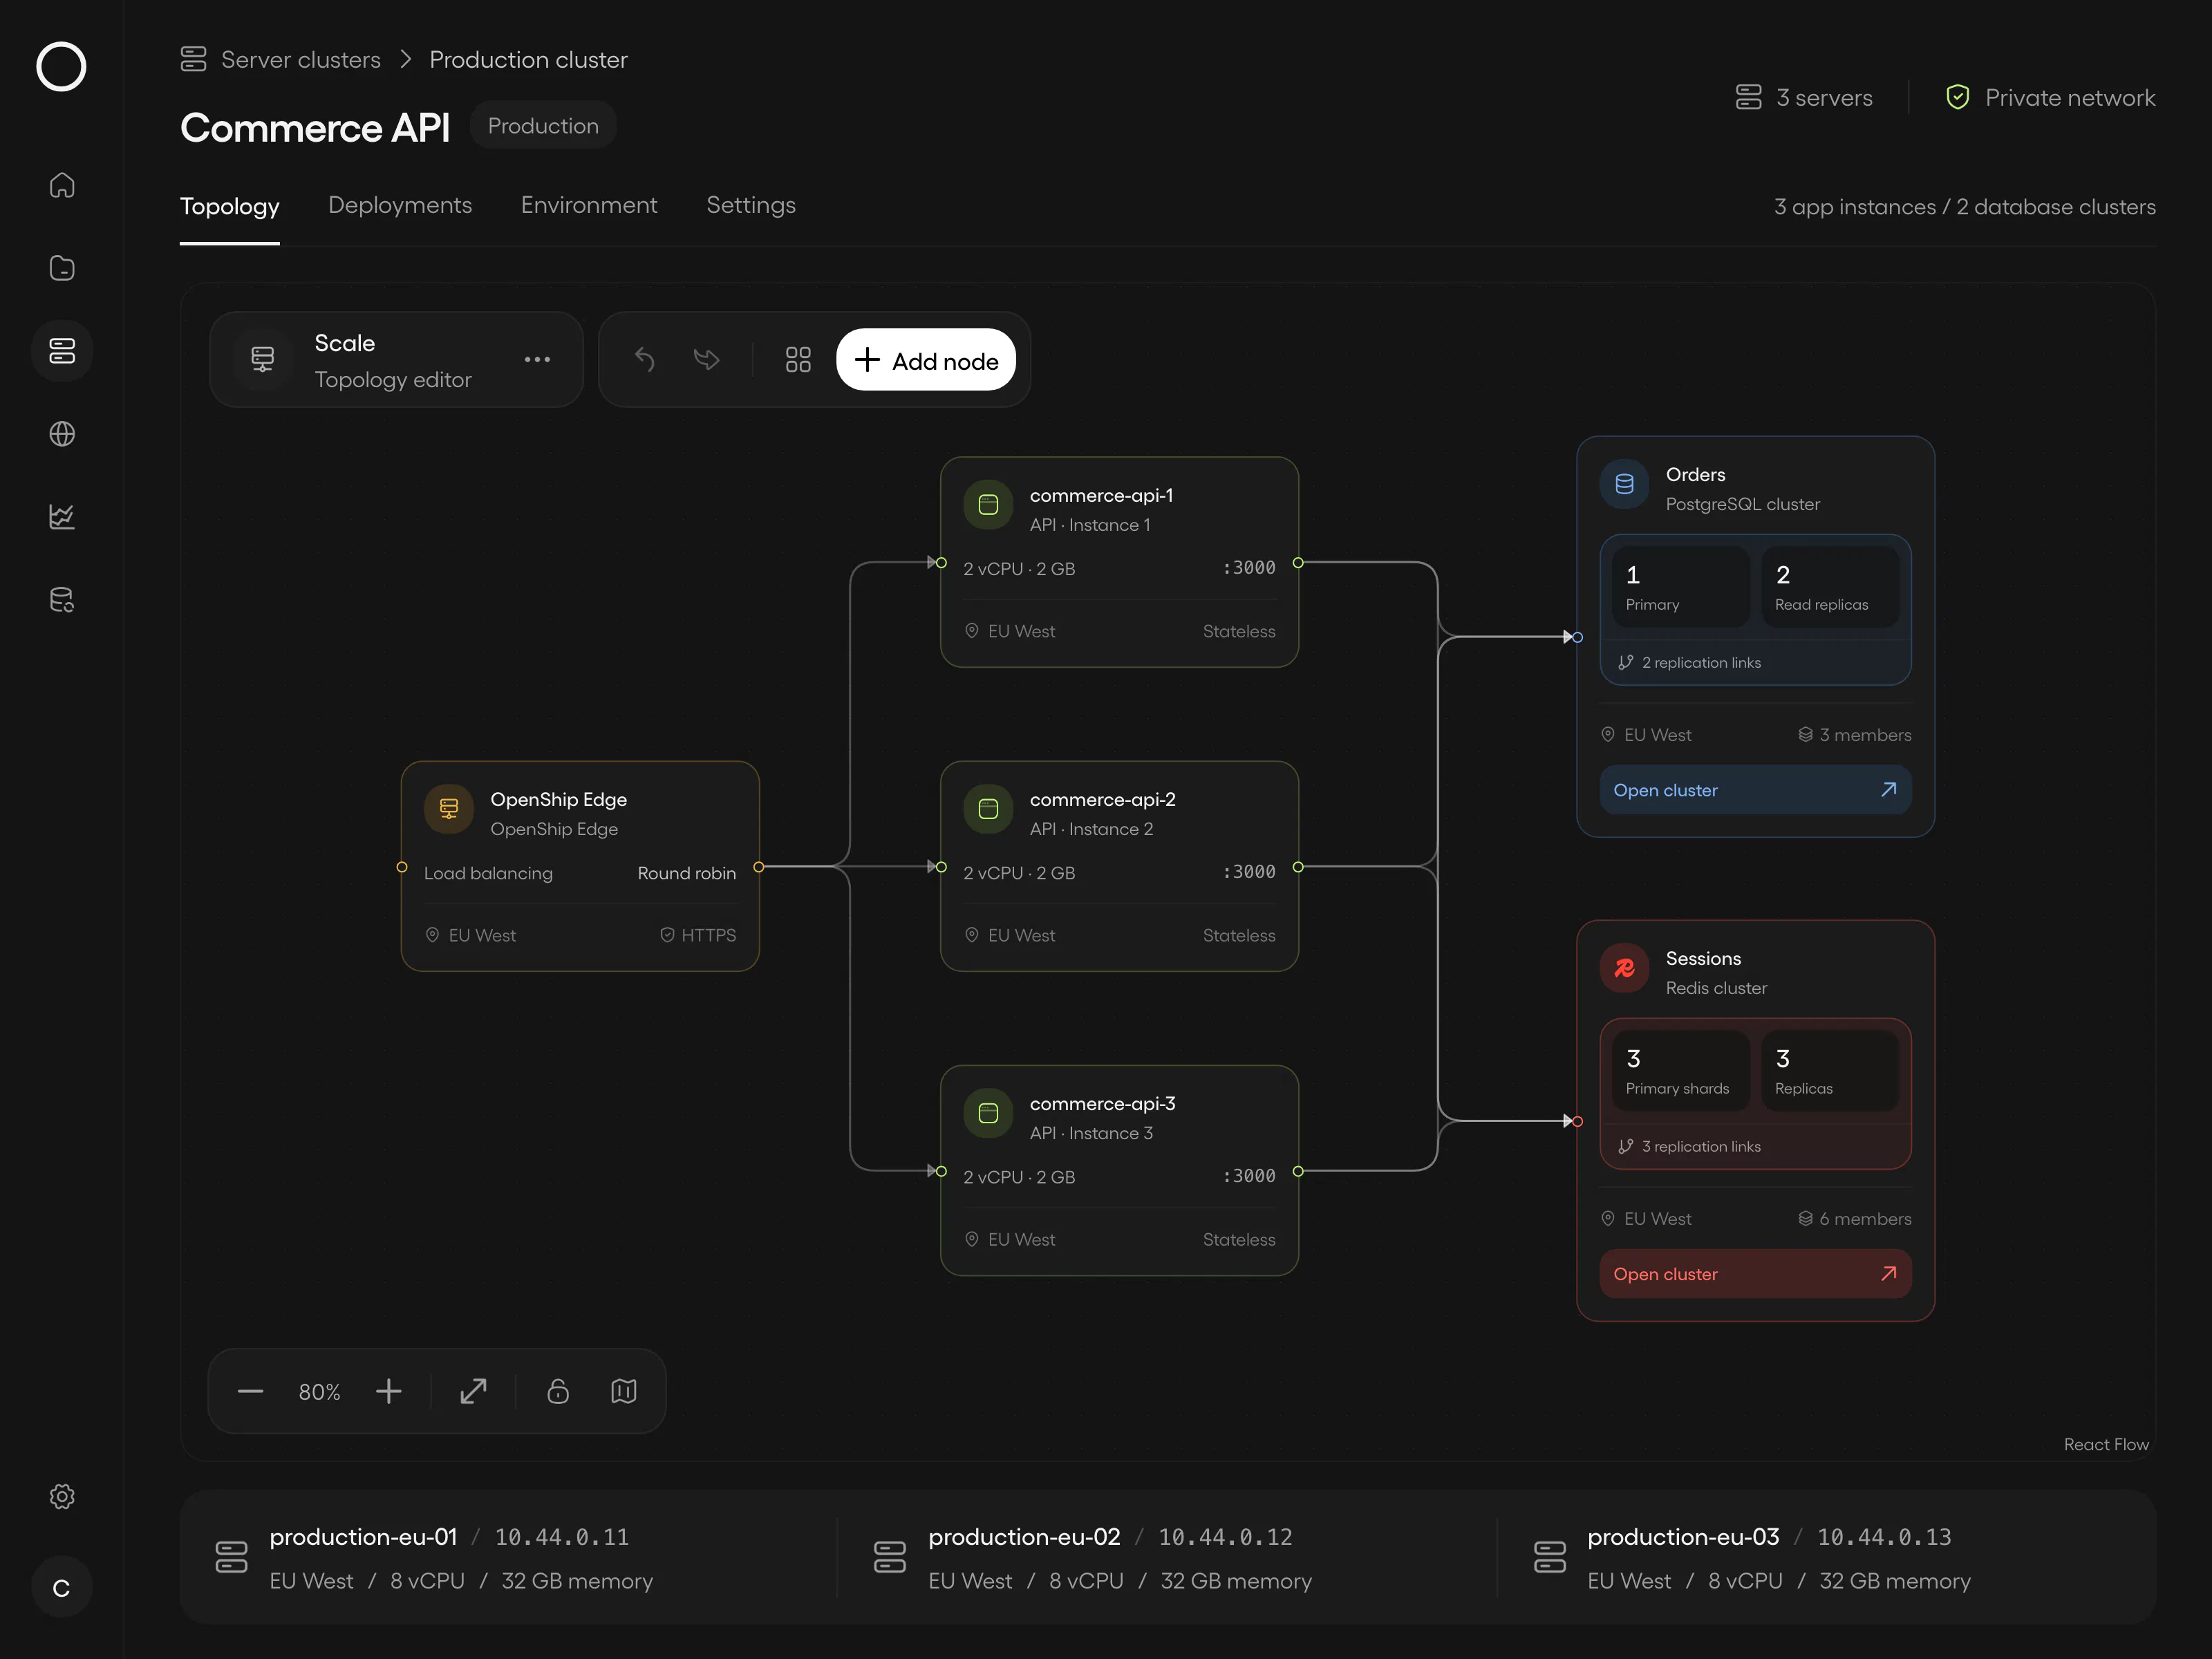Click the Orders database icon
This screenshot has height=1659, width=2212.
point(1624,484)
